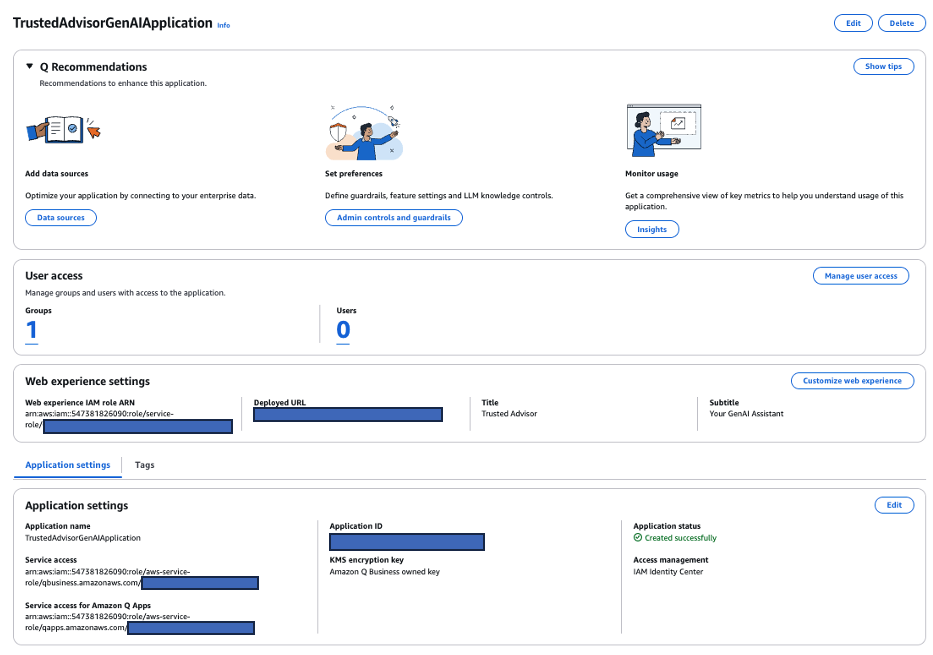Select the TrustedAdvisorGenAIApplication page heading
933x655 pixels.
pos(112,23)
